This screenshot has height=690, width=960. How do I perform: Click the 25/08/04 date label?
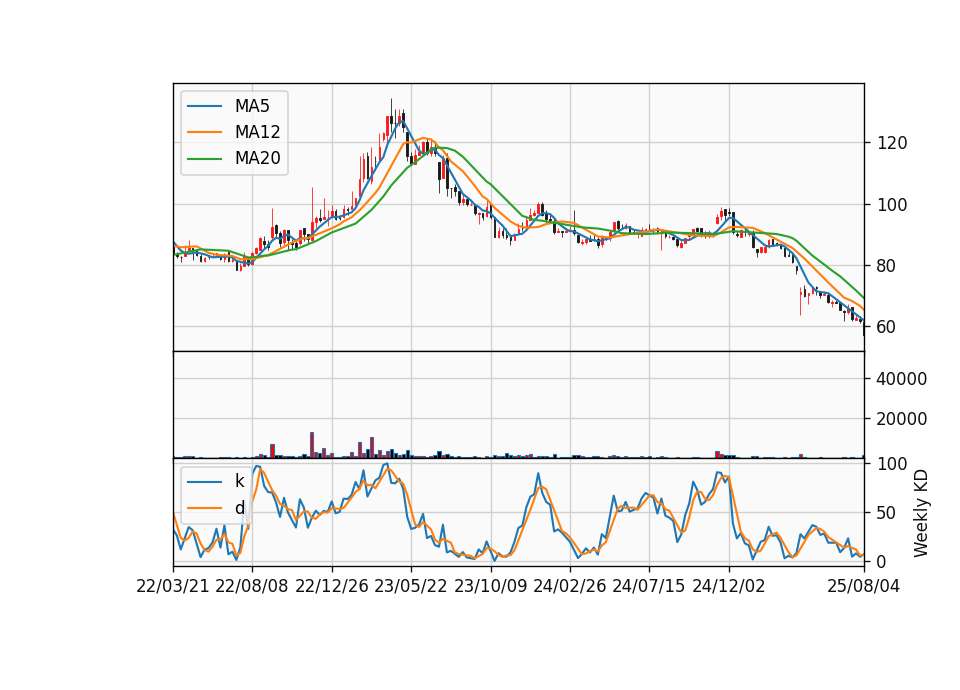[x=864, y=586]
